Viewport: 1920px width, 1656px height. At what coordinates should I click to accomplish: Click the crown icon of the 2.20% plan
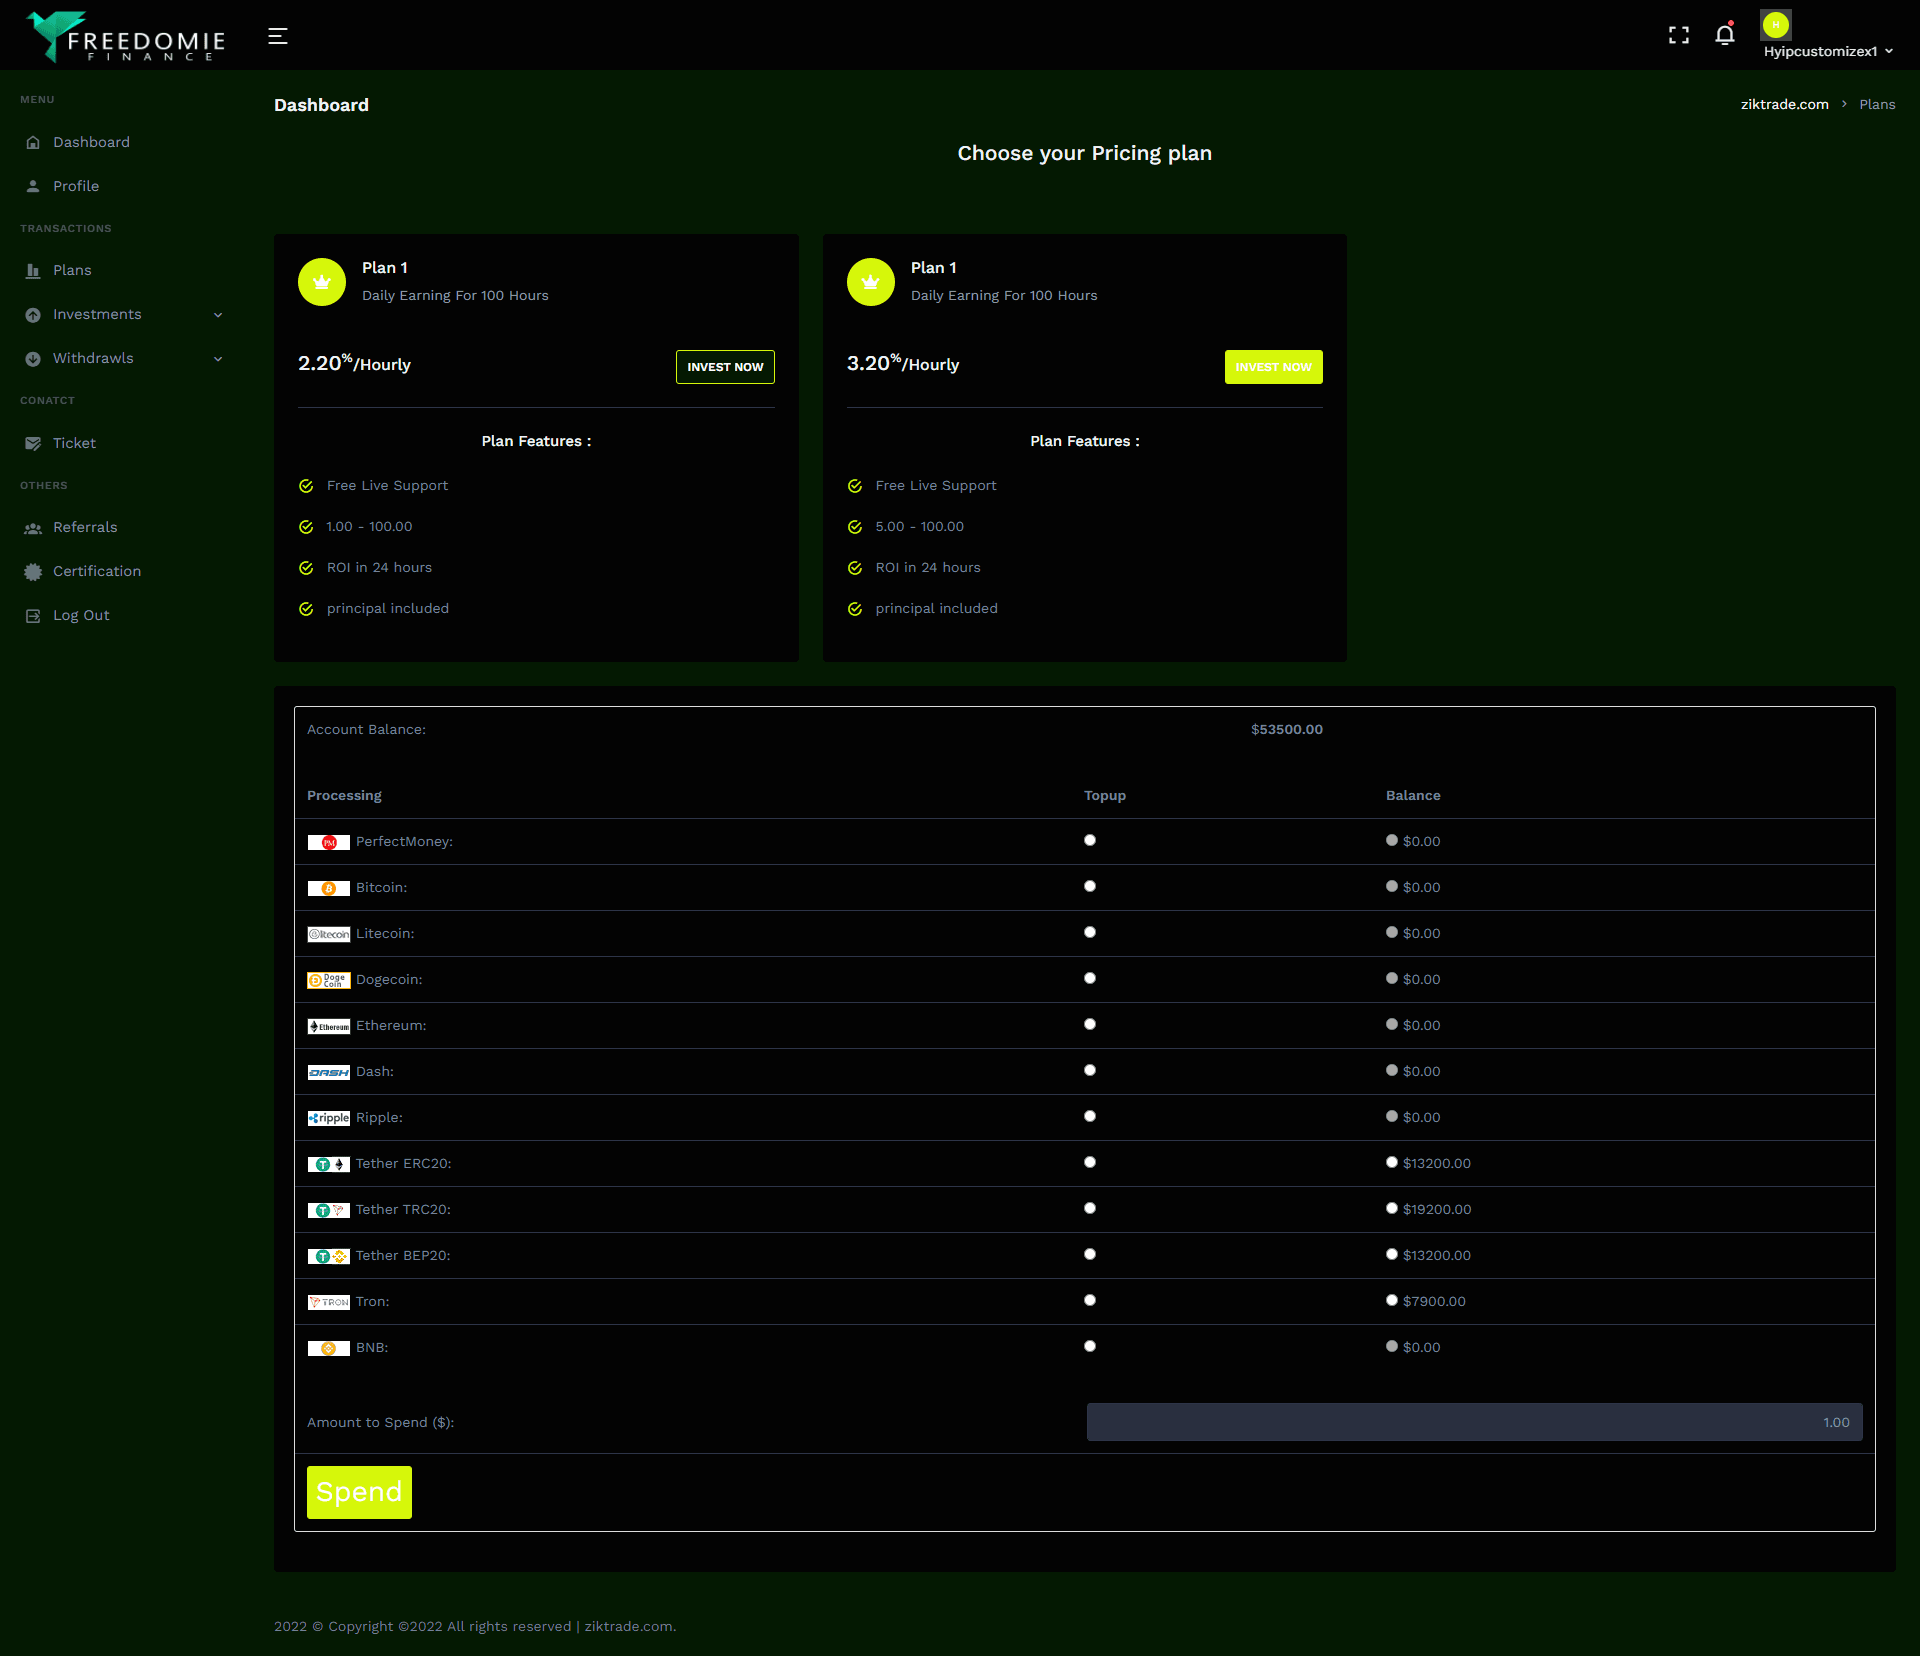click(x=322, y=282)
